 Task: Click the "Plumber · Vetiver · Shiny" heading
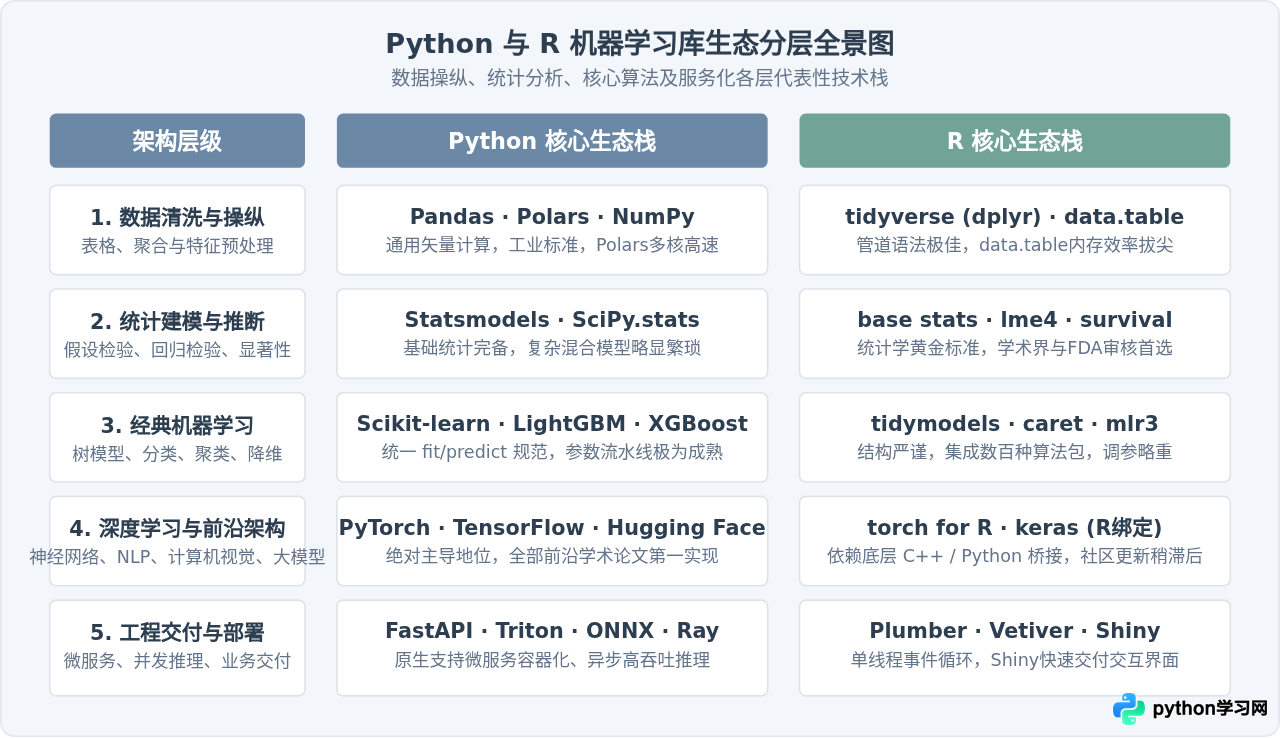(x=1015, y=632)
